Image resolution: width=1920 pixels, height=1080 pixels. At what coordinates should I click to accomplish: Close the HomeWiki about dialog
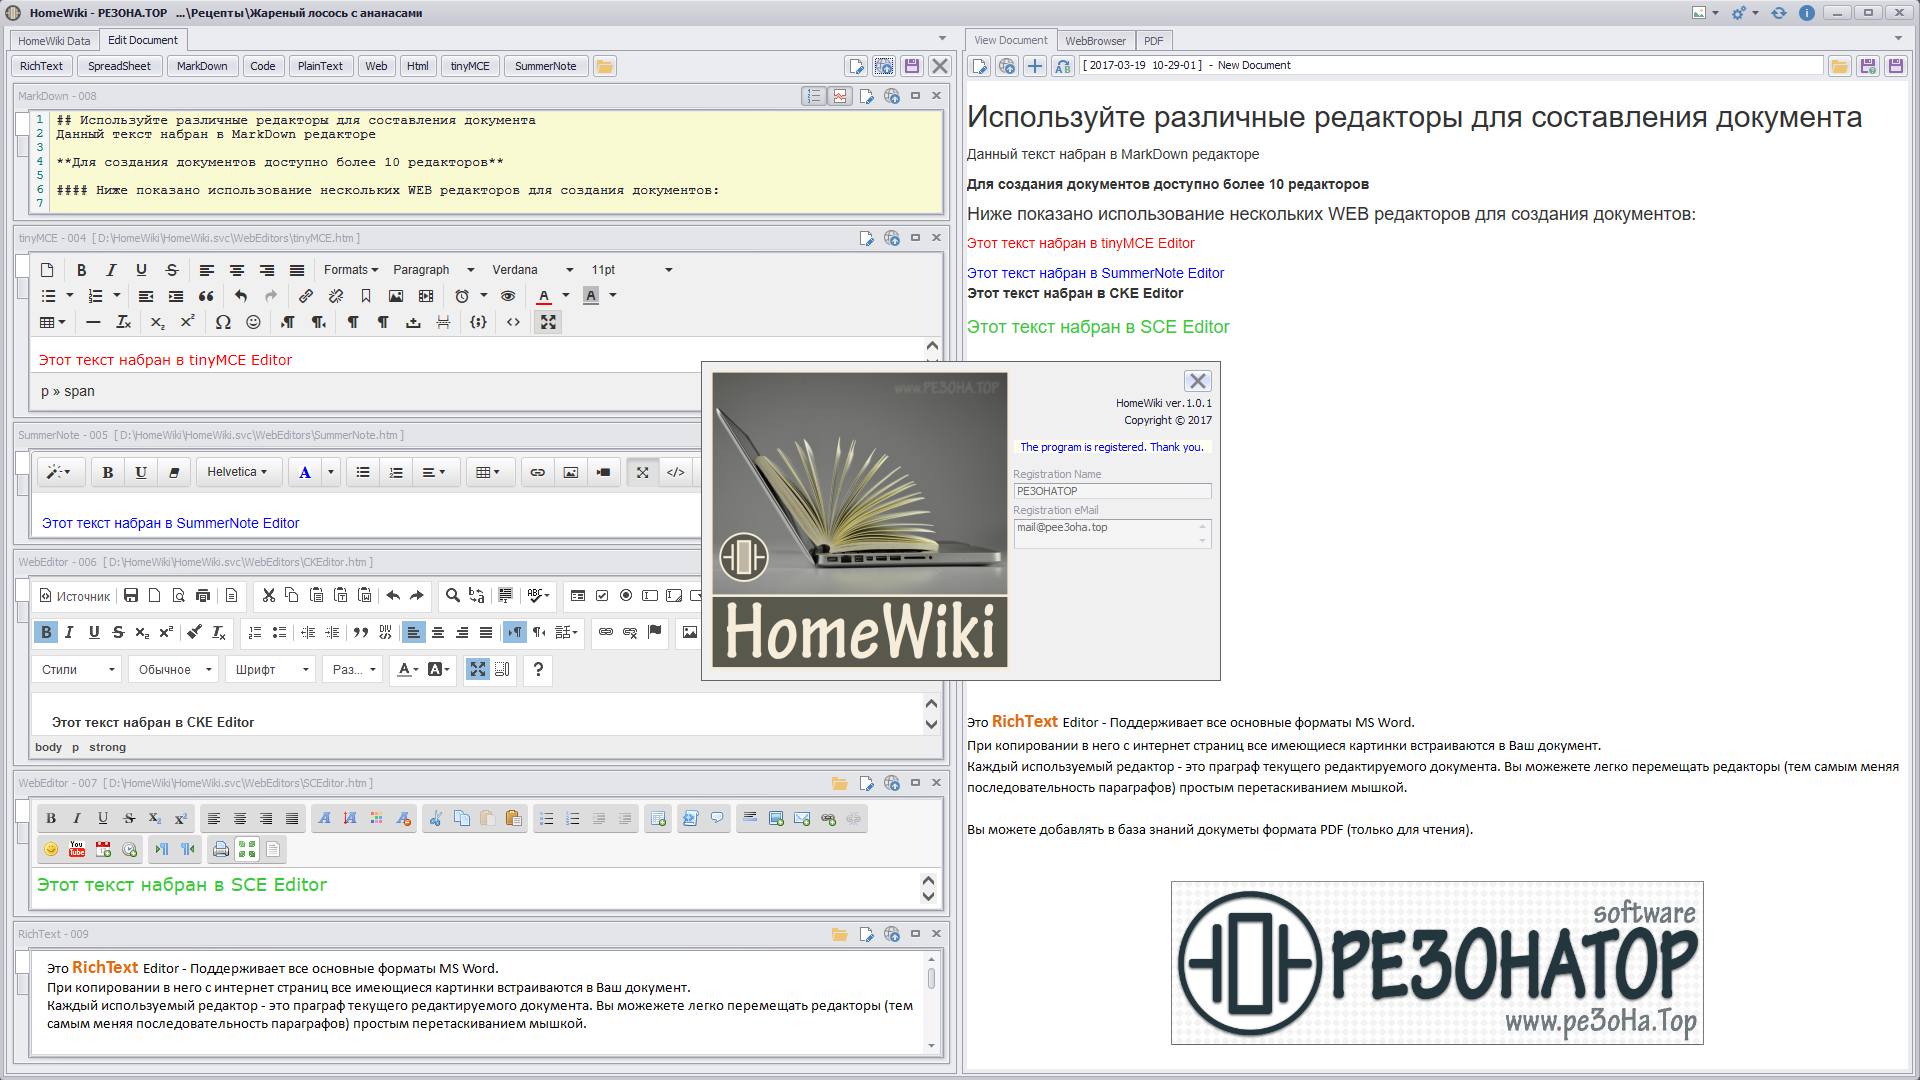(1197, 381)
